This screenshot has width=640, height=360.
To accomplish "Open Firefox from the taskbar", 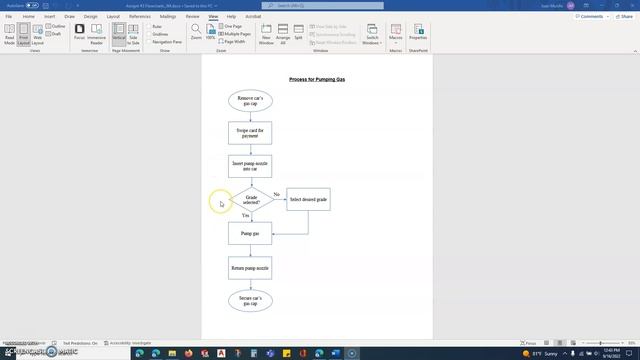I will coord(188,353).
